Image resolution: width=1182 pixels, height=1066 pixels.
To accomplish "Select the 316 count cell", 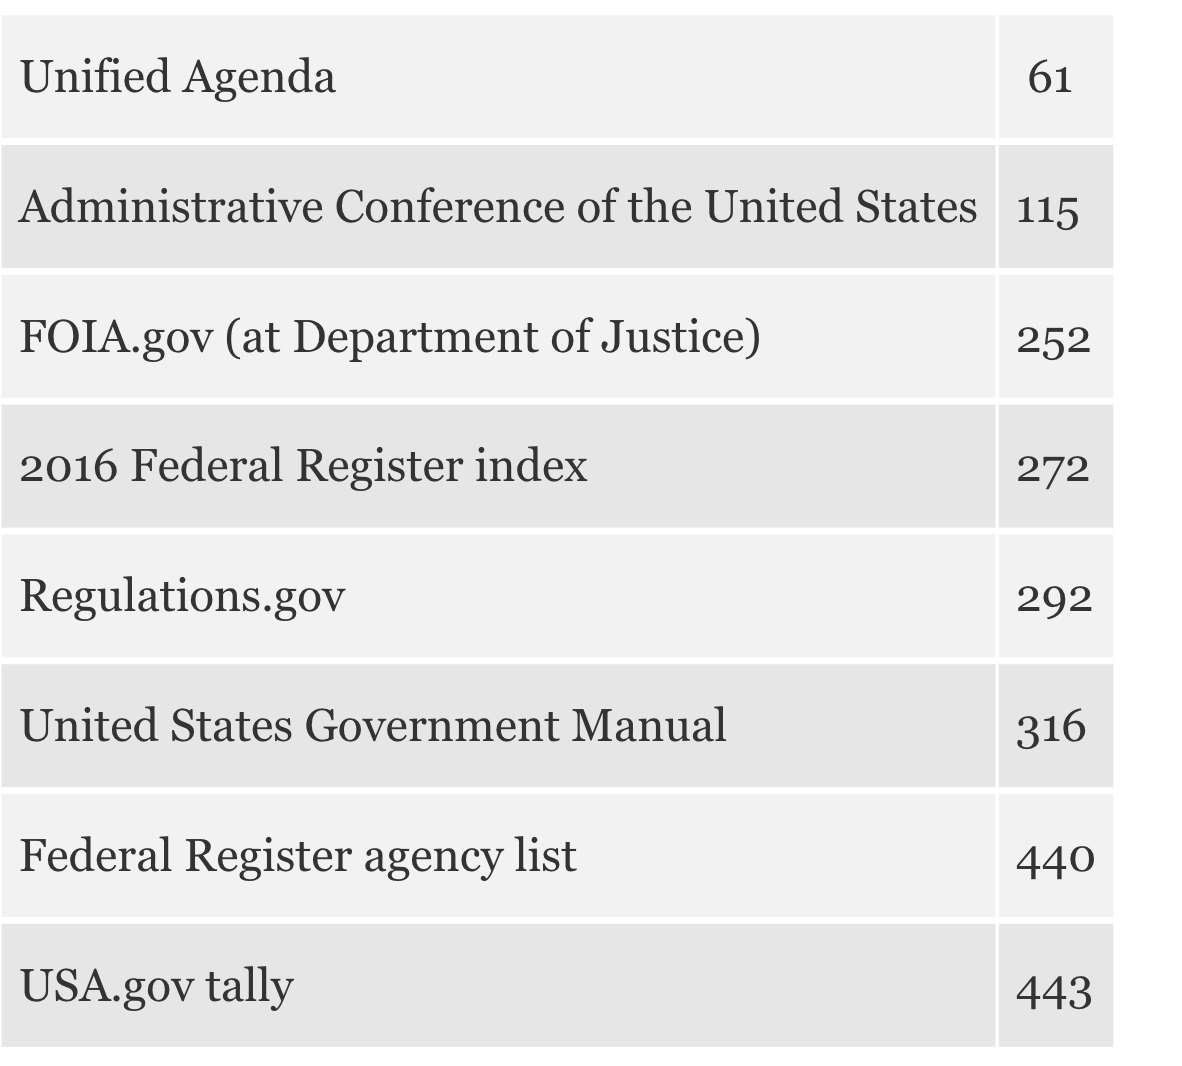I will pyautogui.click(x=1051, y=728).
